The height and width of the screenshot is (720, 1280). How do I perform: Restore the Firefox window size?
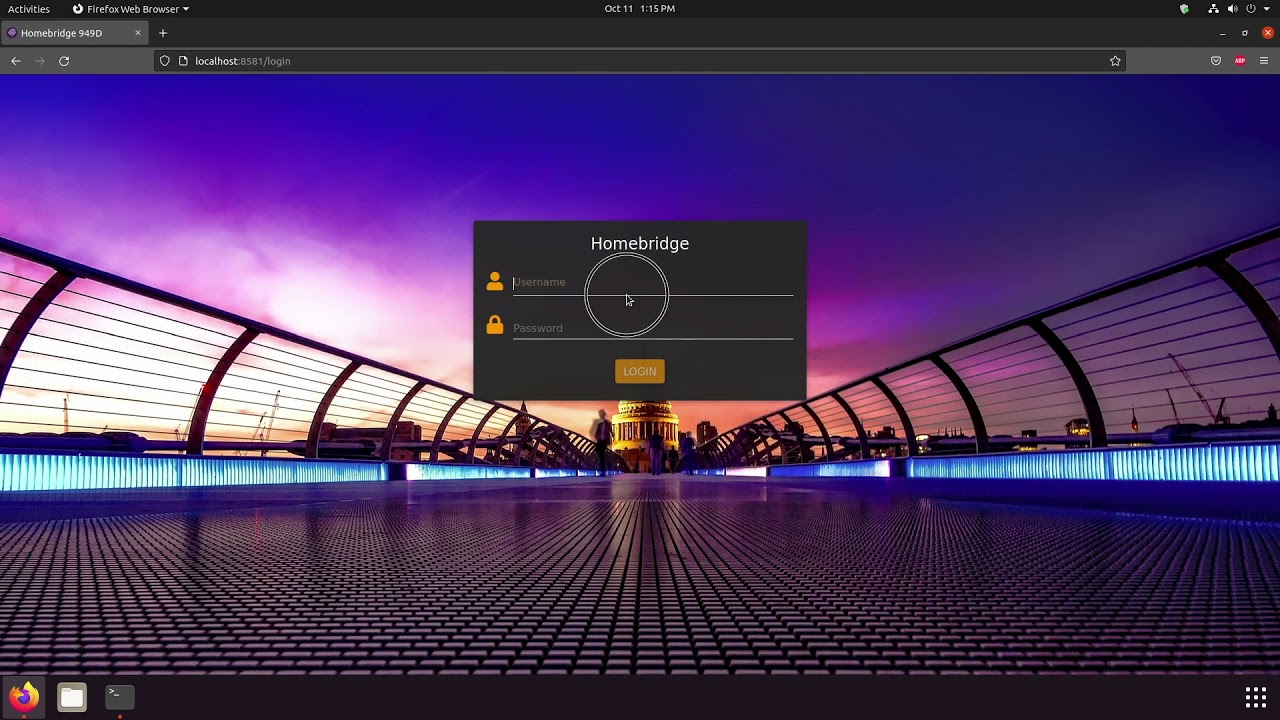1245,33
